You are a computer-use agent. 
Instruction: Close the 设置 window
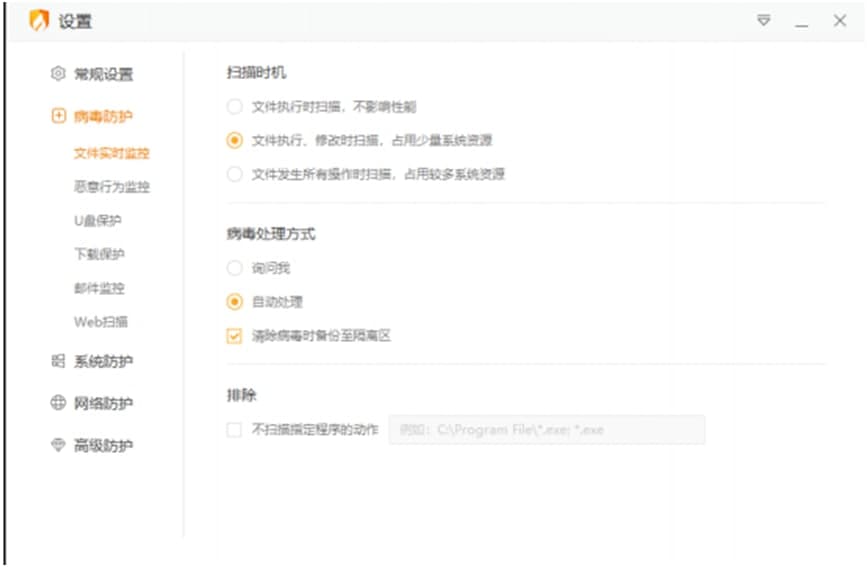839,21
